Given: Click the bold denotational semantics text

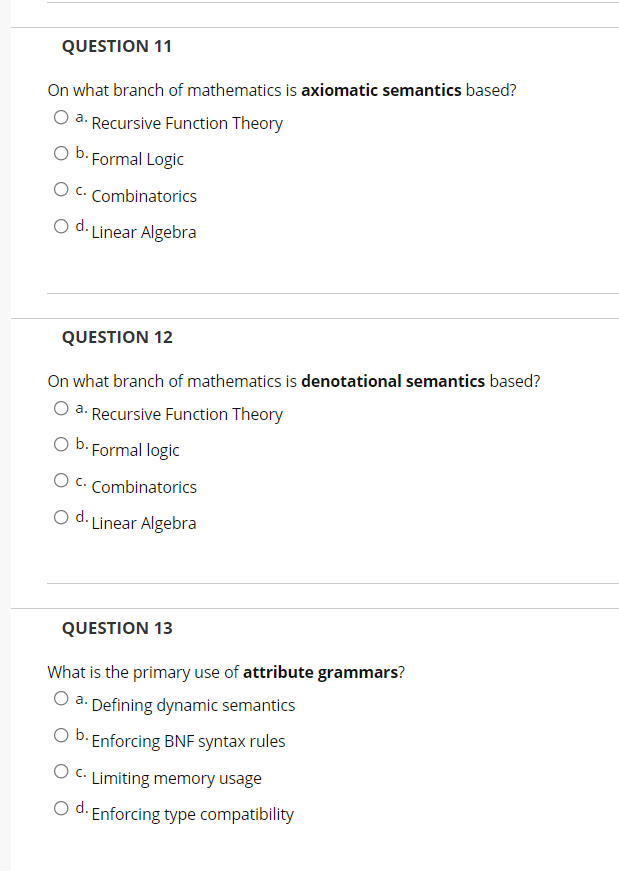Looking at the screenshot, I should [x=393, y=381].
